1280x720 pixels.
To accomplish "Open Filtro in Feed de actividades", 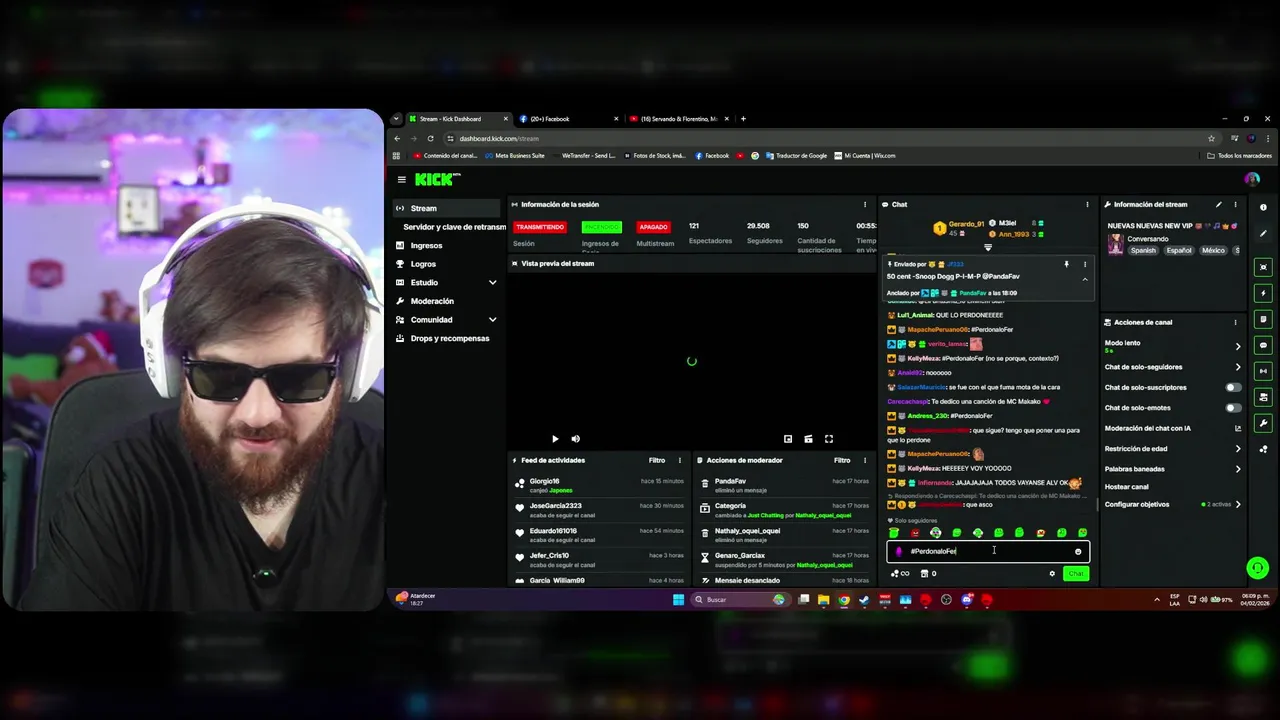I will coord(657,461).
